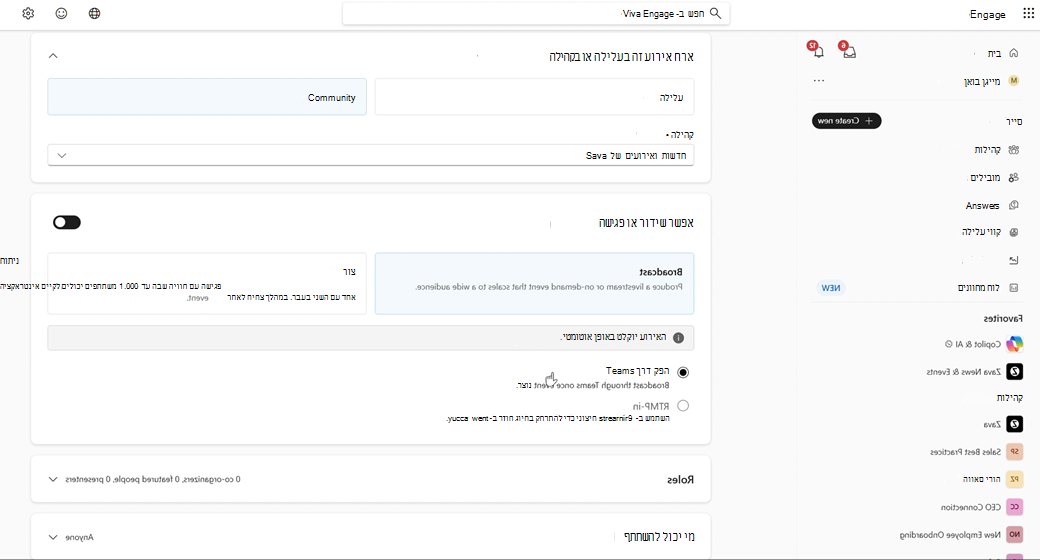The width and height of the screenshot is (1040, 560).
Task: Click the Anyone value in participation row
Action: click(80, 537)
